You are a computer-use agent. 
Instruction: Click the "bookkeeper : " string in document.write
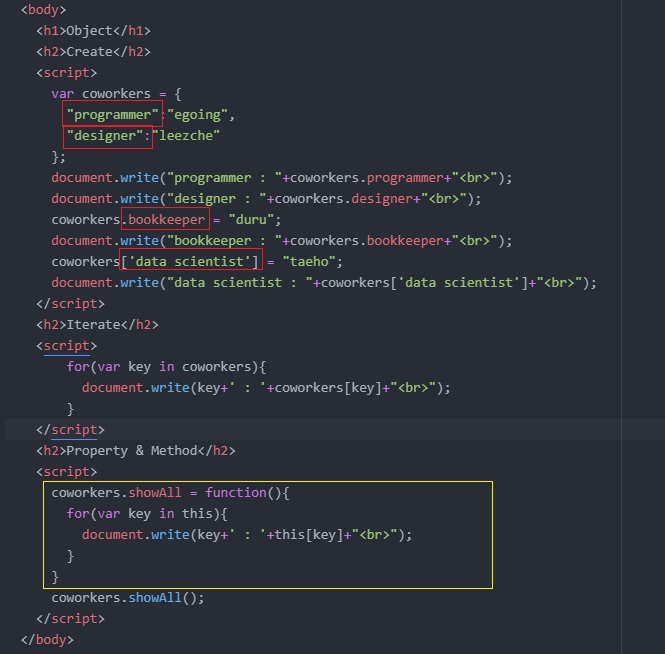pos(224,241)
